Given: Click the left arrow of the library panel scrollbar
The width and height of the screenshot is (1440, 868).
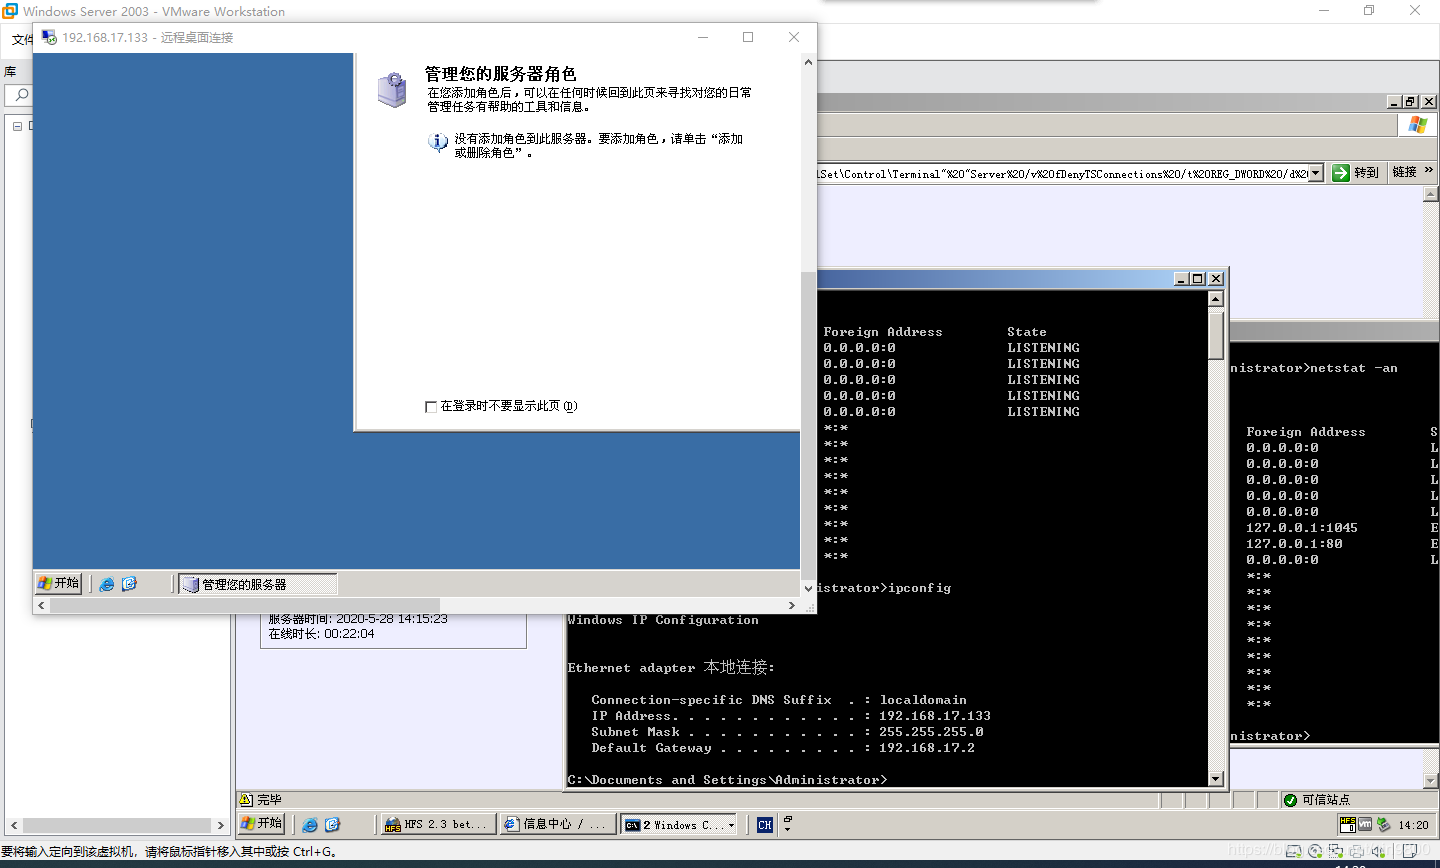Looking at the screenshot, I should [14, 825].
